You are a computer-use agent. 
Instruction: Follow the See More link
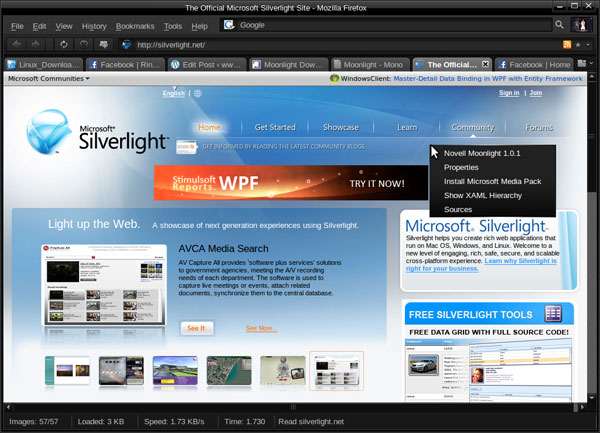pos(260,328)
